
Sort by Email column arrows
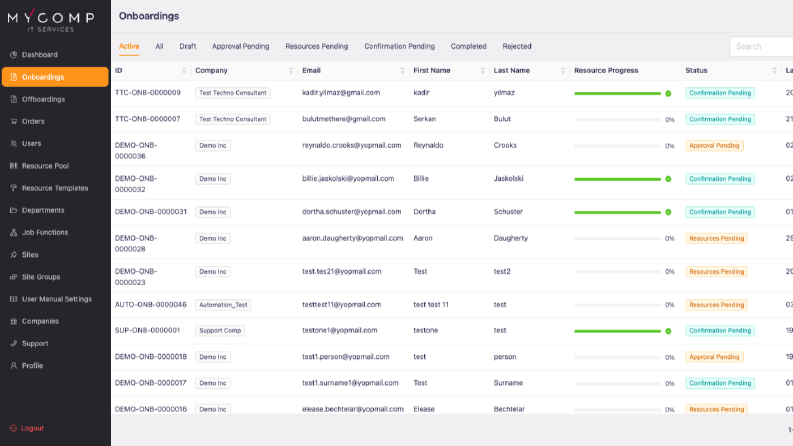pyautogui.click(x=403, y=70)
